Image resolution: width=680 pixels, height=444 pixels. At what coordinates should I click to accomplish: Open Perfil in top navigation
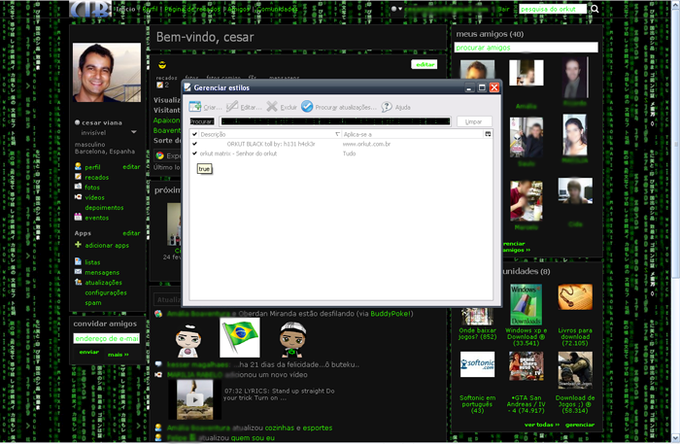pyautogui.click(x=150, y=9)
